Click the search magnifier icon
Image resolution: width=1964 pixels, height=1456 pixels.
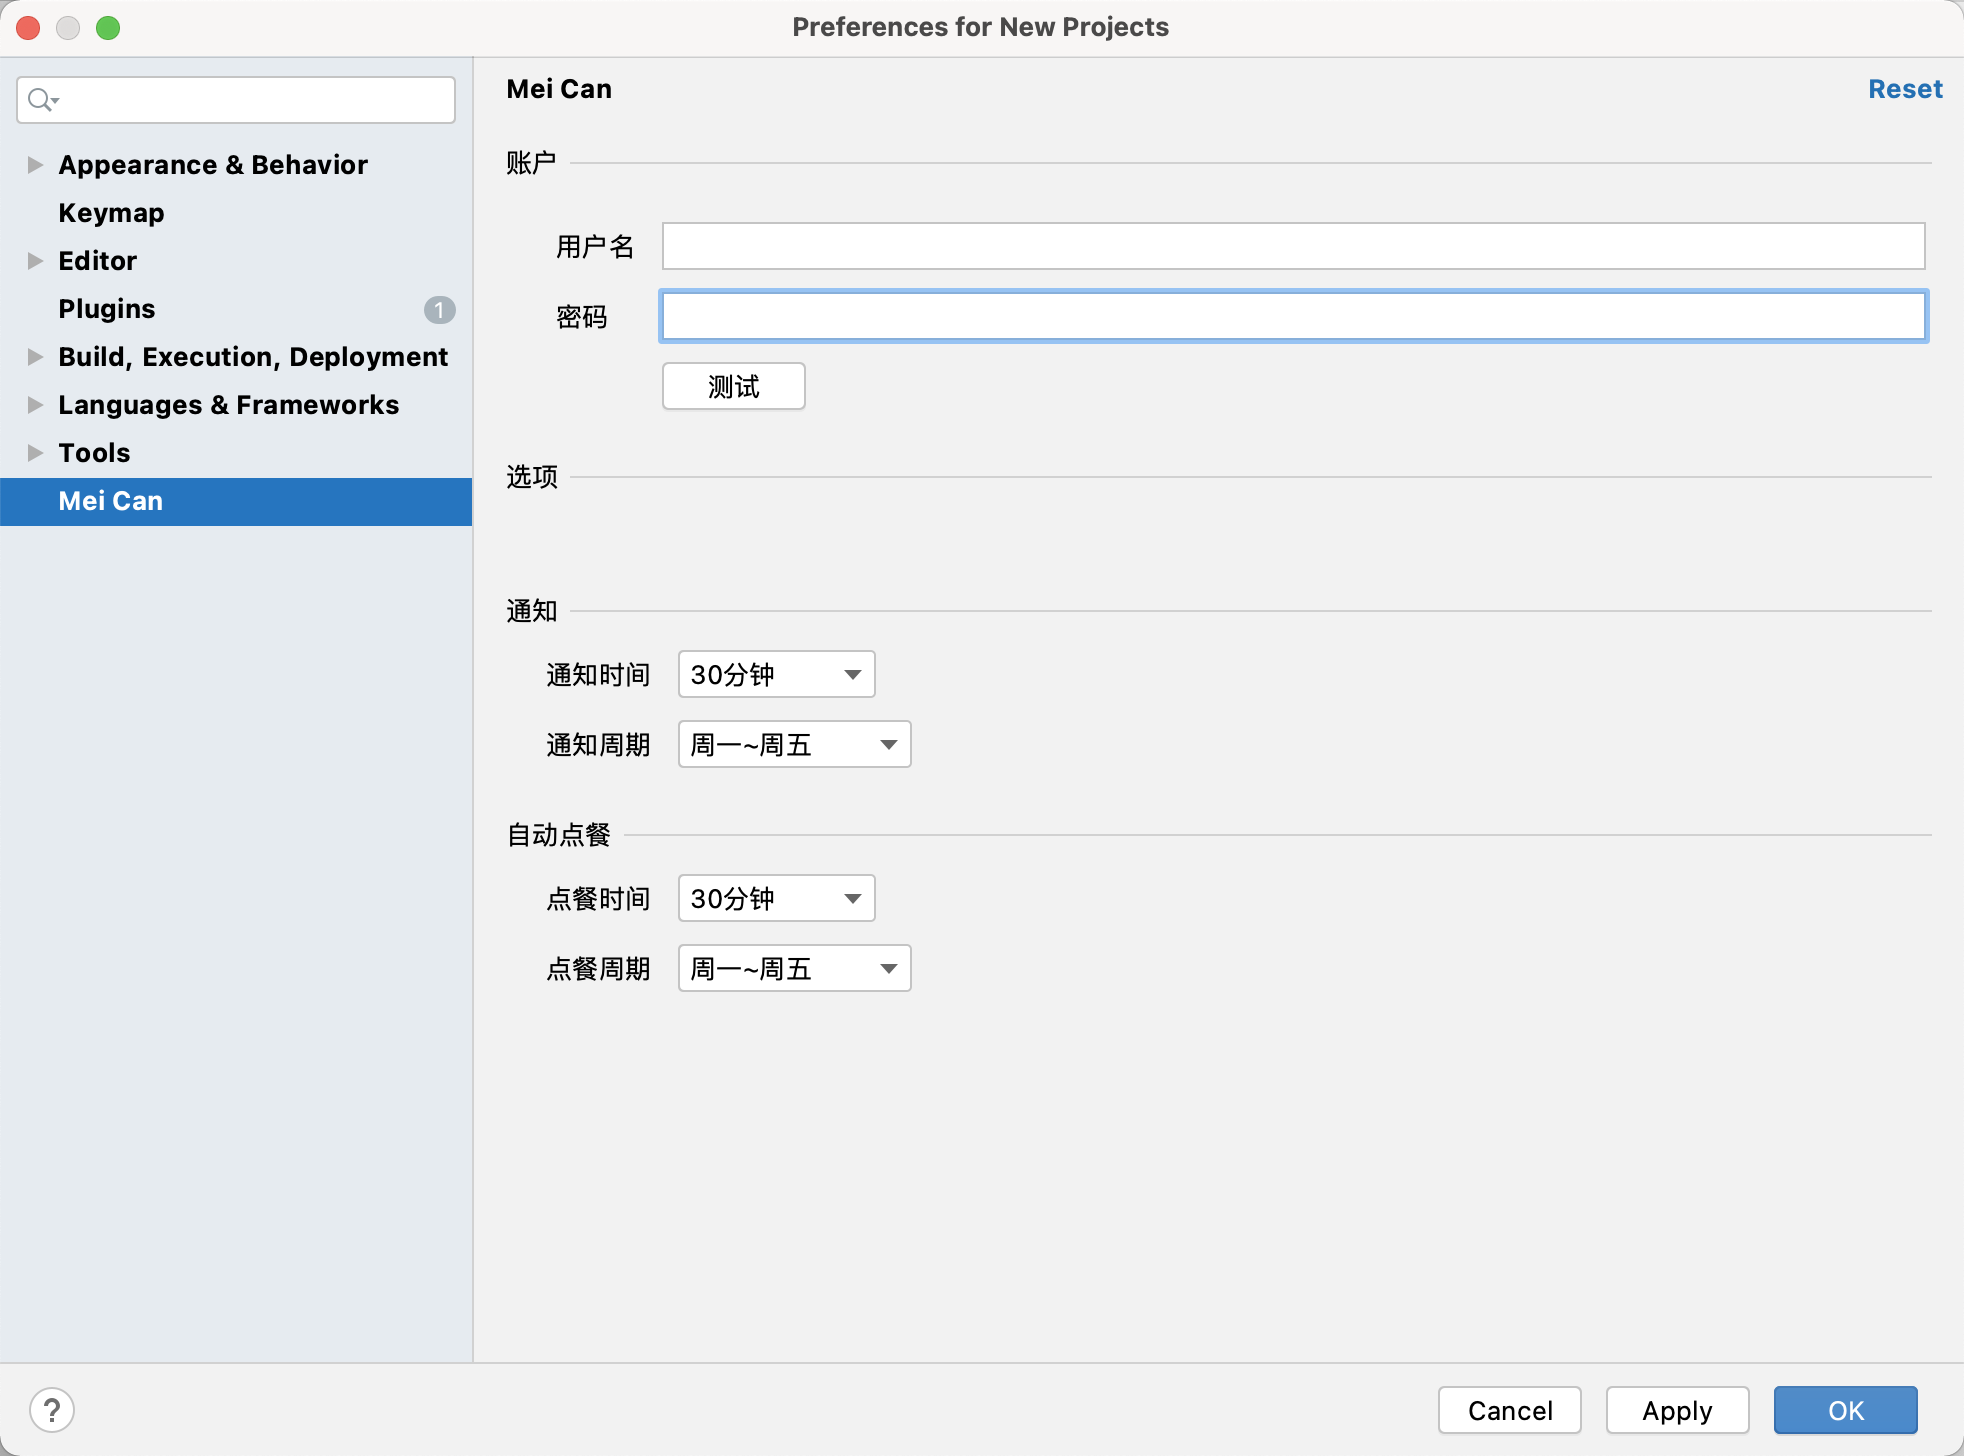[x=42, y=100]
